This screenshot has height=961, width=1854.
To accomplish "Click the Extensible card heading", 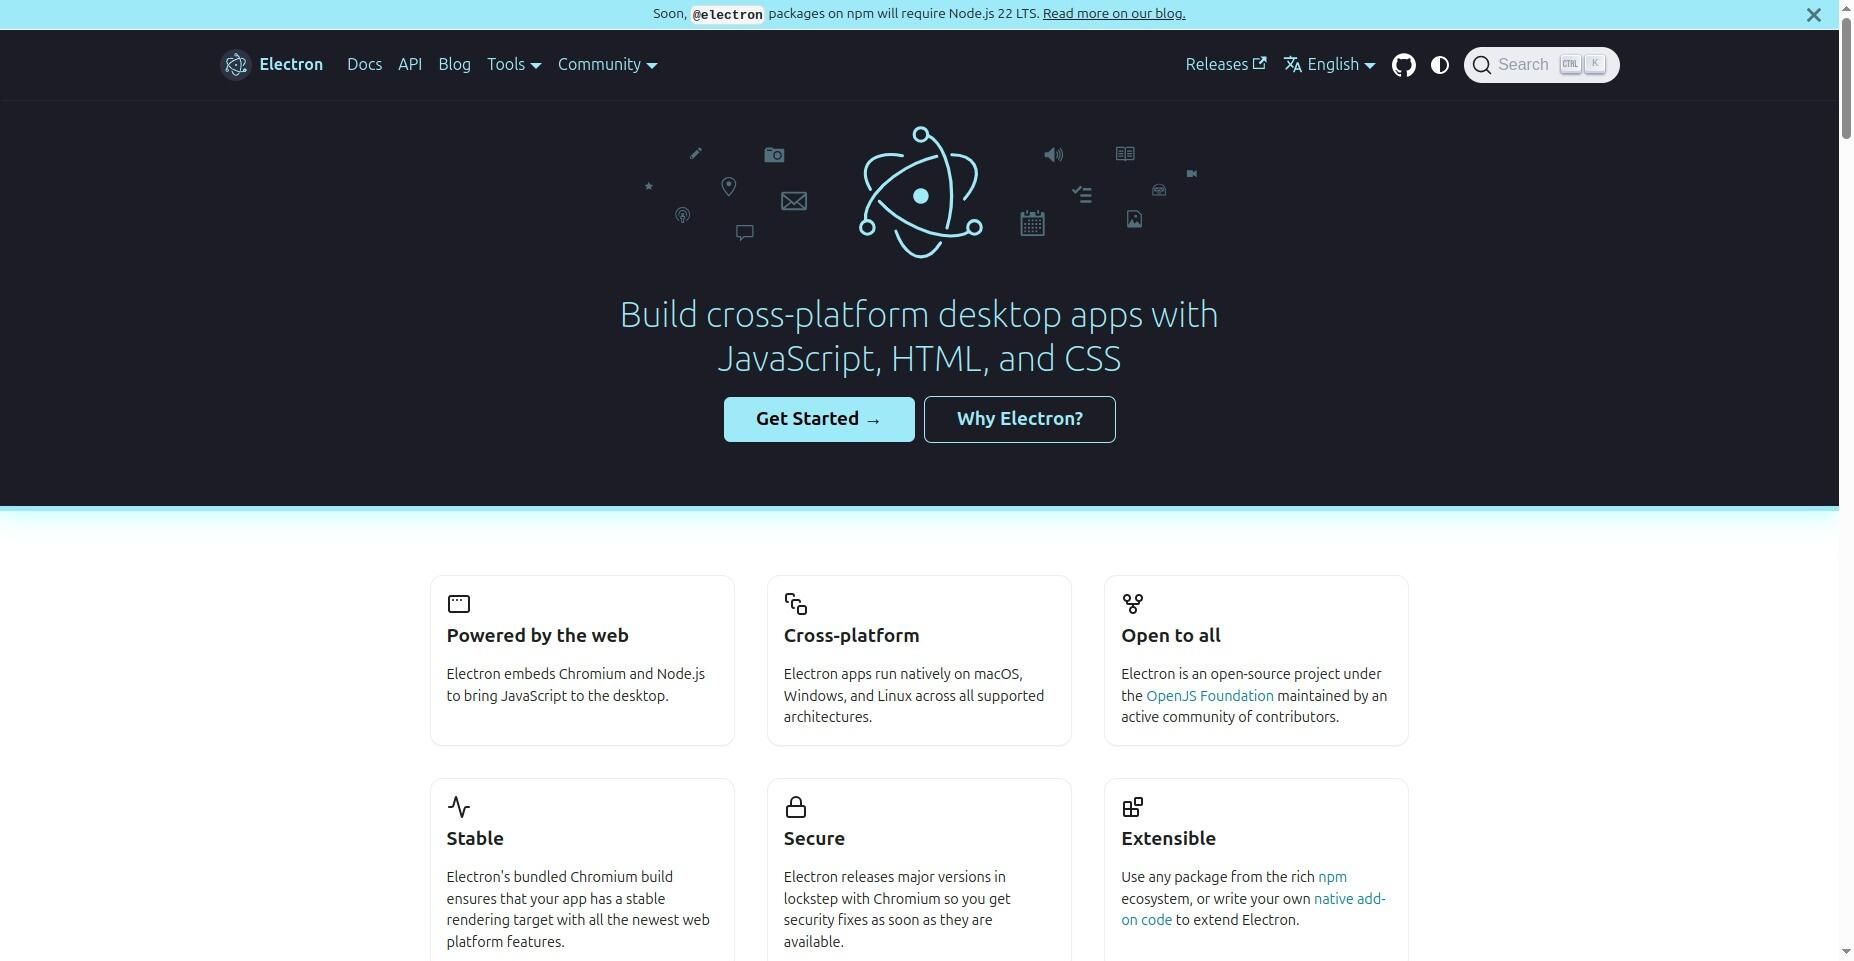I will pyautogui.click(x=1168, y=839).
